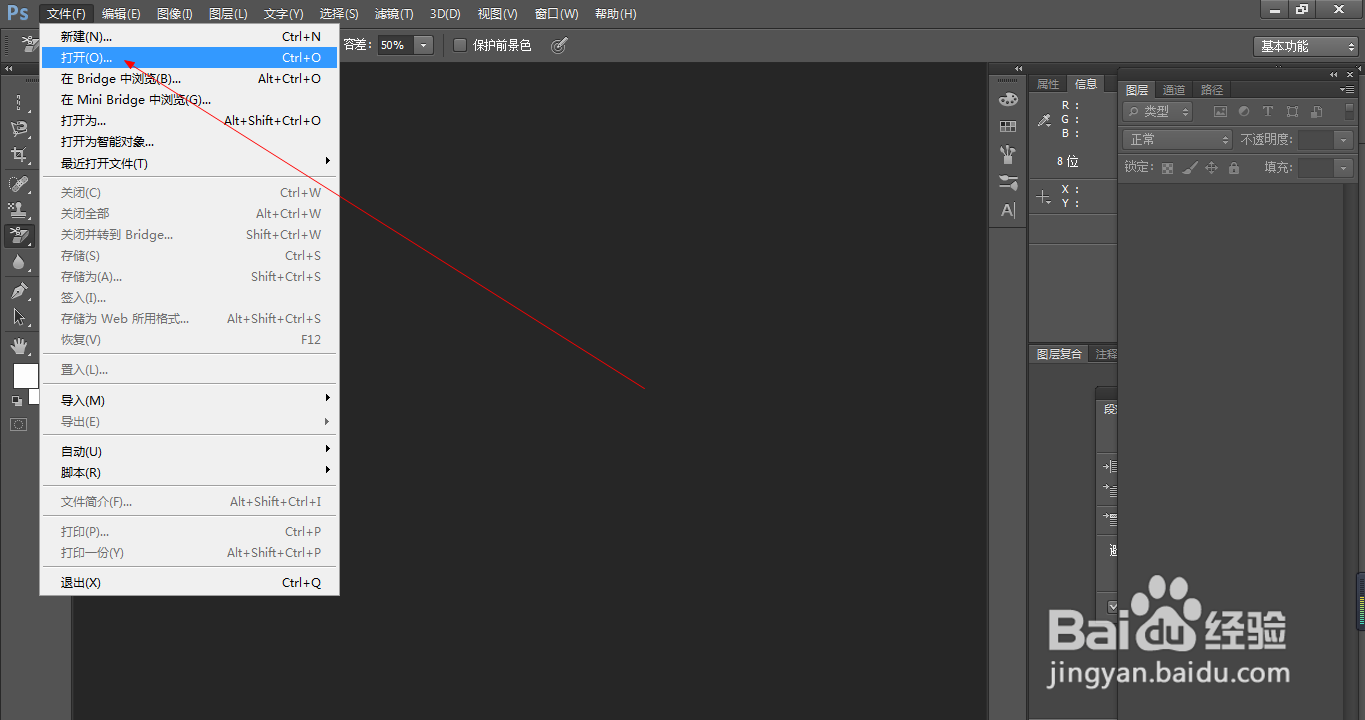Viewport: 1365px width, 720px height.
Task: Select the Clone Stamp tool
Action: 19,210
